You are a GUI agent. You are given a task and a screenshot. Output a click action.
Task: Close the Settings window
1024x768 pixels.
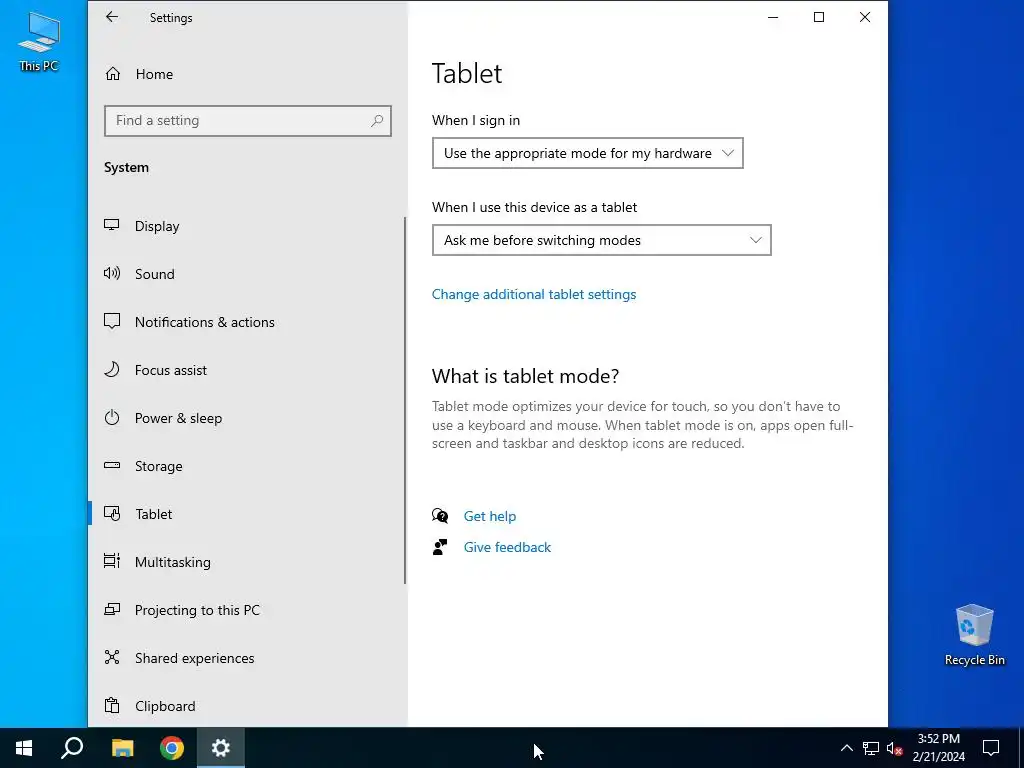tap(865, 17)
